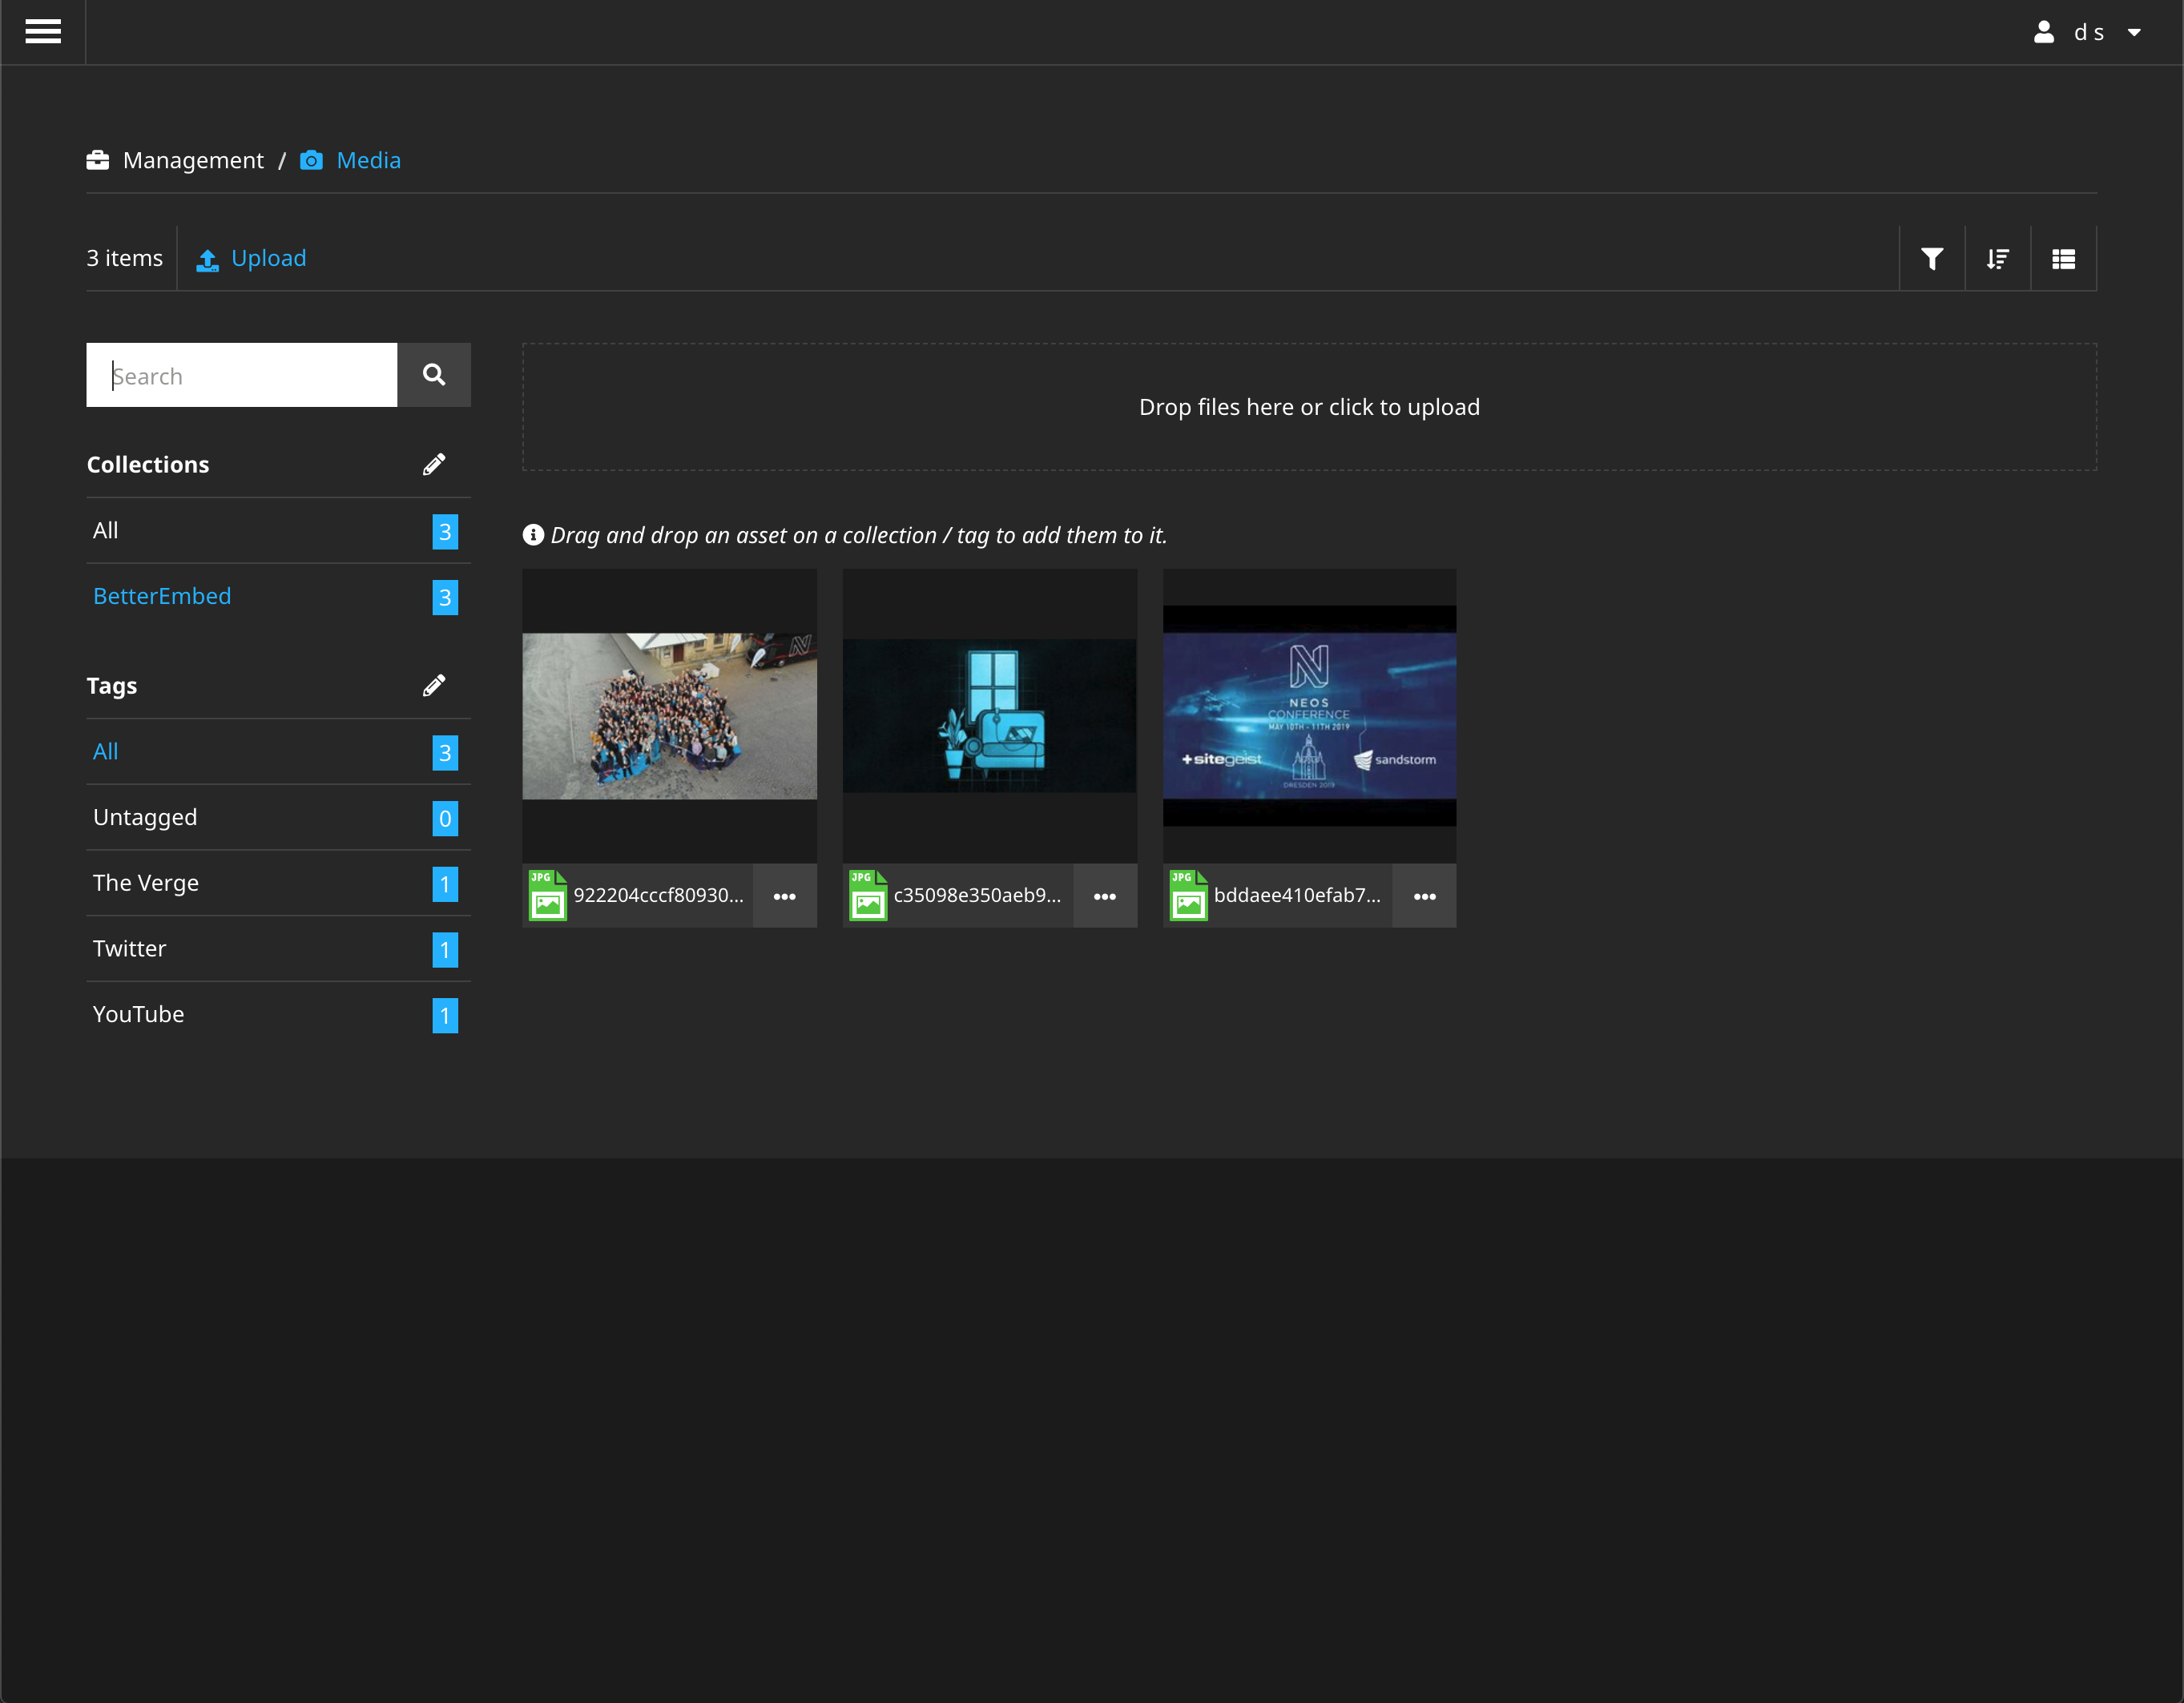Click JPG icon of 922204cccf80930
The width and height of the screenshot is (2184, 1703).
[x=548, y=895]
